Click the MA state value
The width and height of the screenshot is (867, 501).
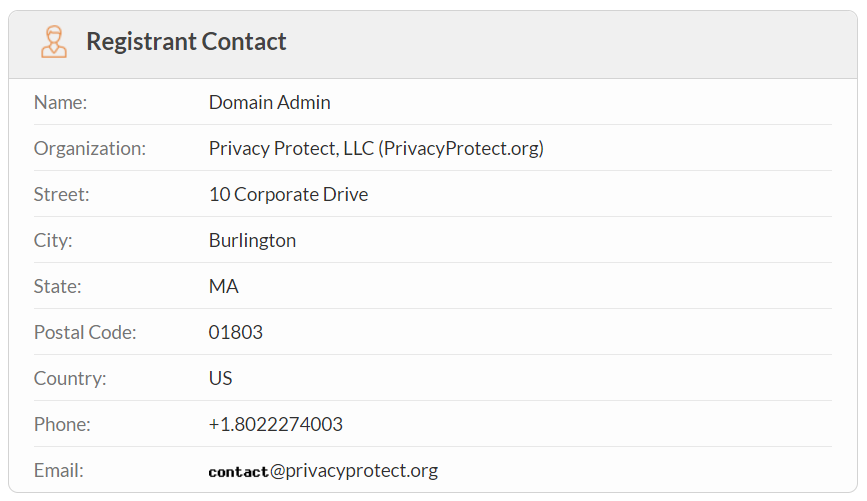pos(223,287)
